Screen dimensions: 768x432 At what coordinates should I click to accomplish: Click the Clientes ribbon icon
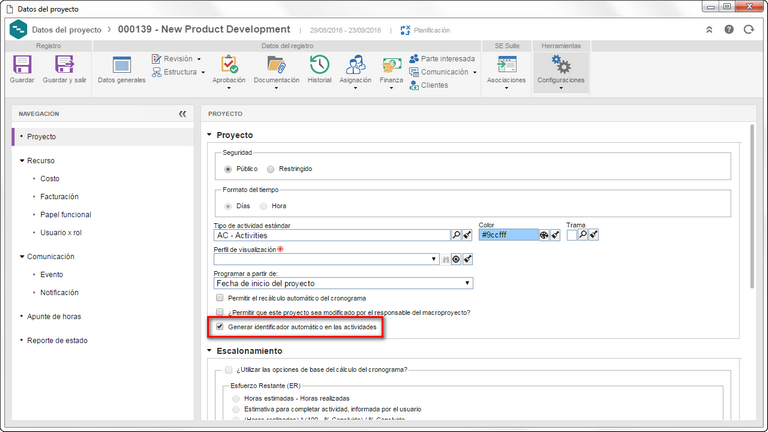pyautogui.click(x=414, y=85)
